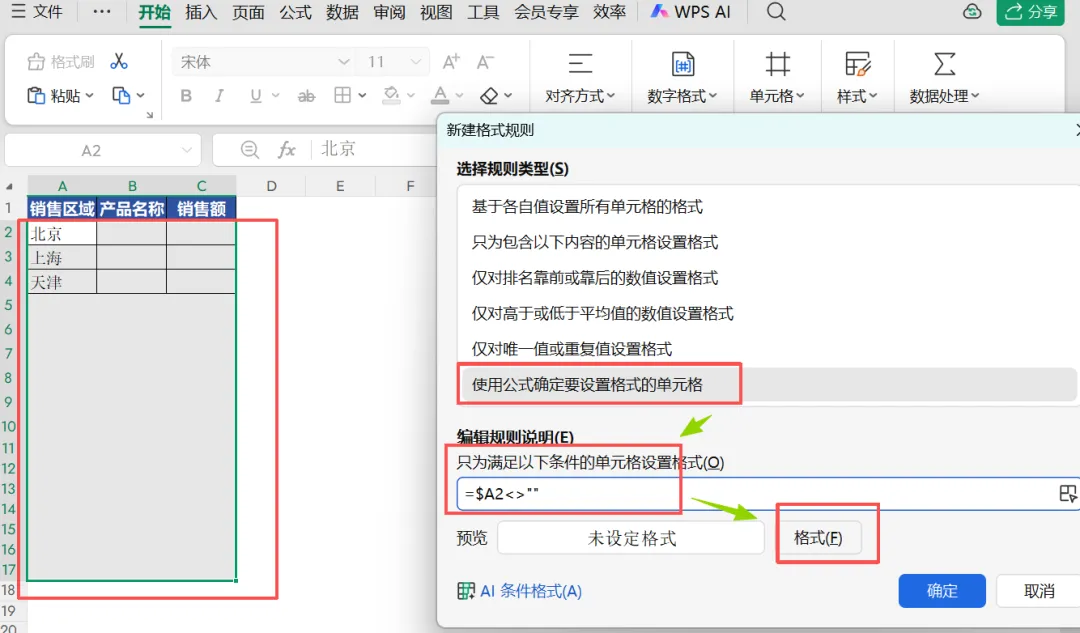Click the search magnifier icon
Viewport: 1080px width, 633px height.
click(x=776, y=12)
